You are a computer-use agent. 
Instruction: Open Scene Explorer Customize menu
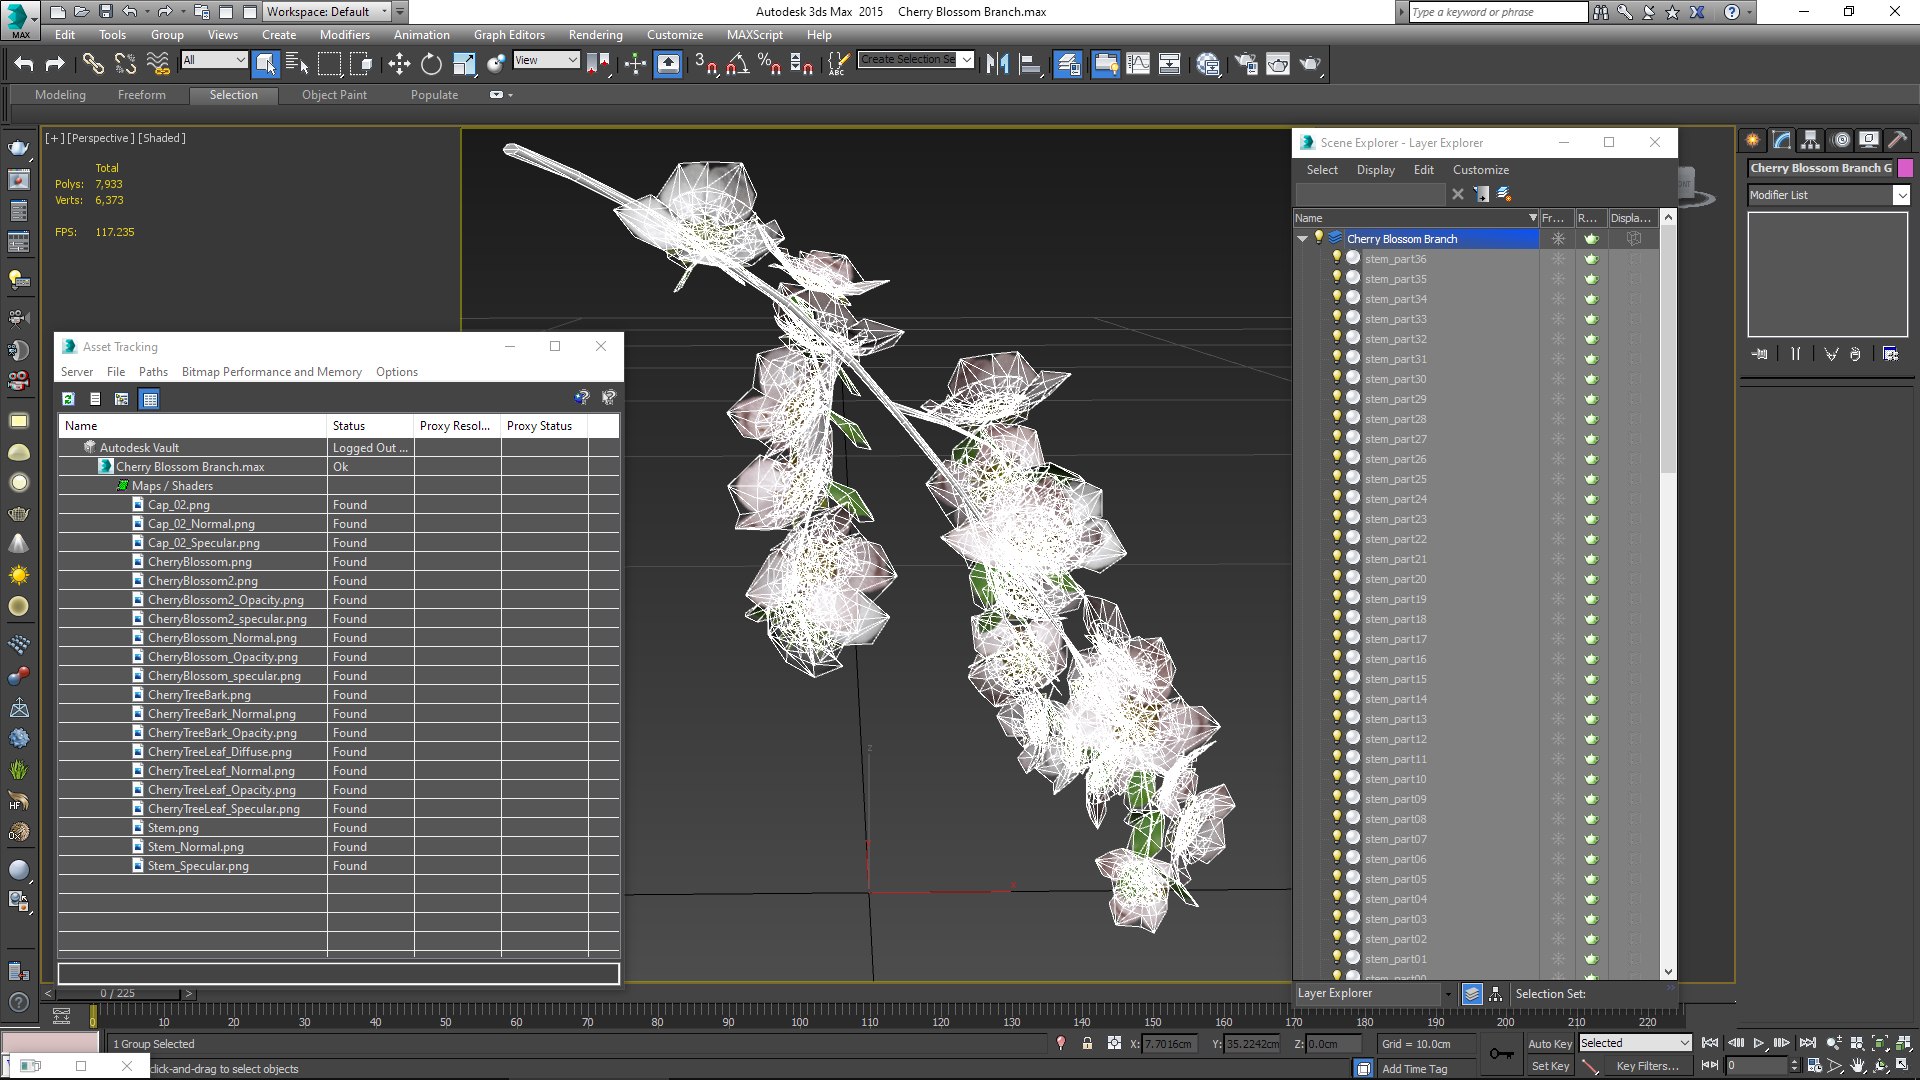(x=1480, y=170)
